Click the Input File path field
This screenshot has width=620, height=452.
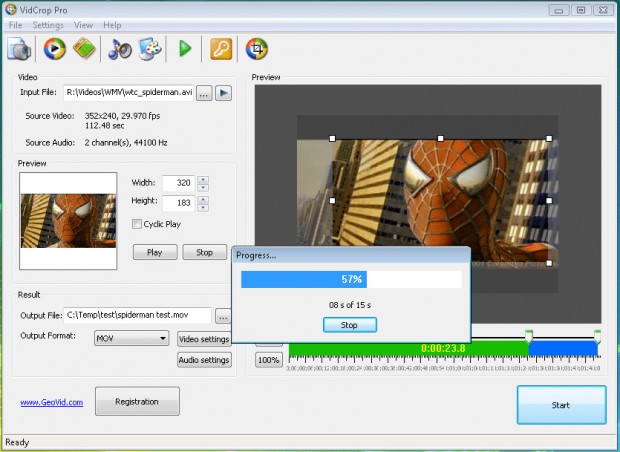pos(129,93)
